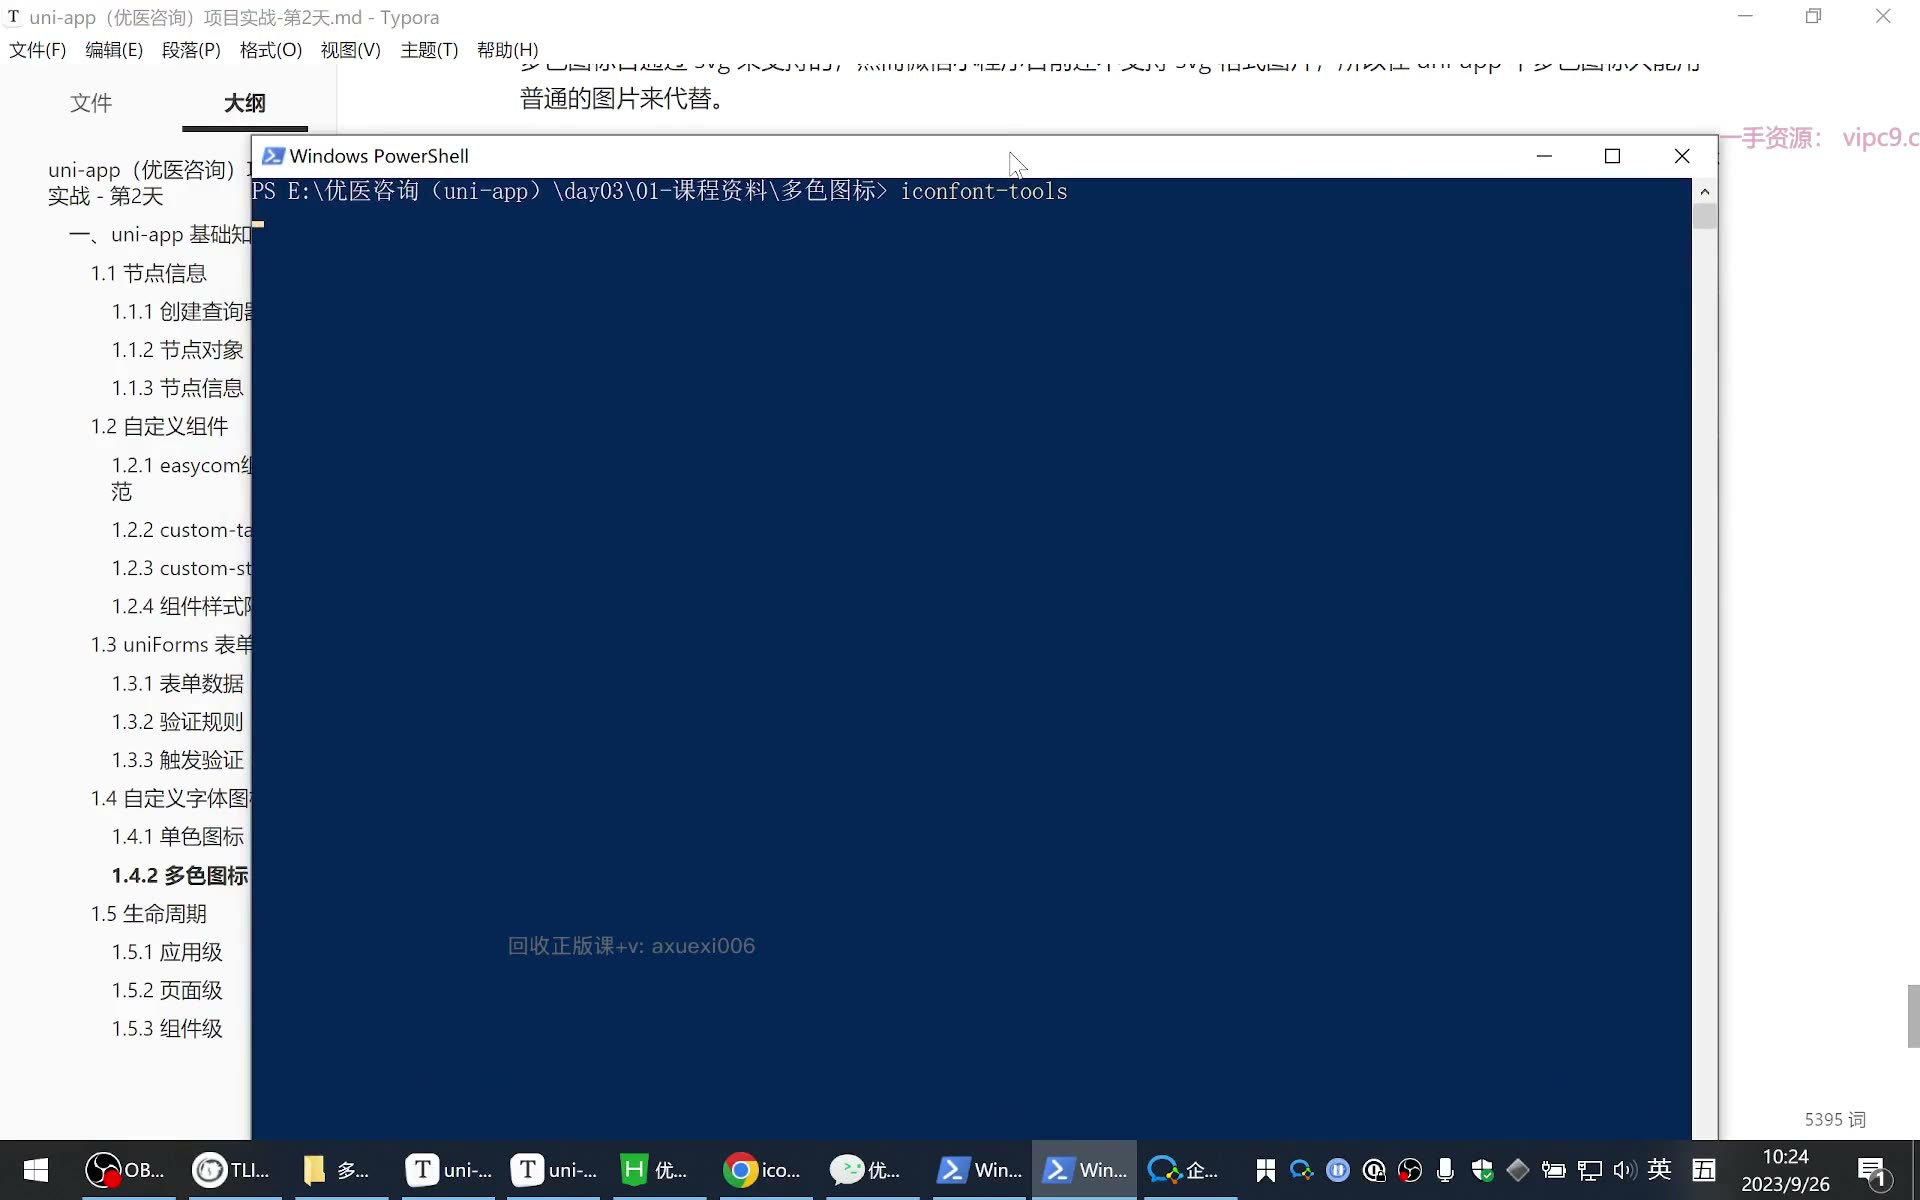
Task: Click the Windows Start button
Action: tap(36, 1169)
